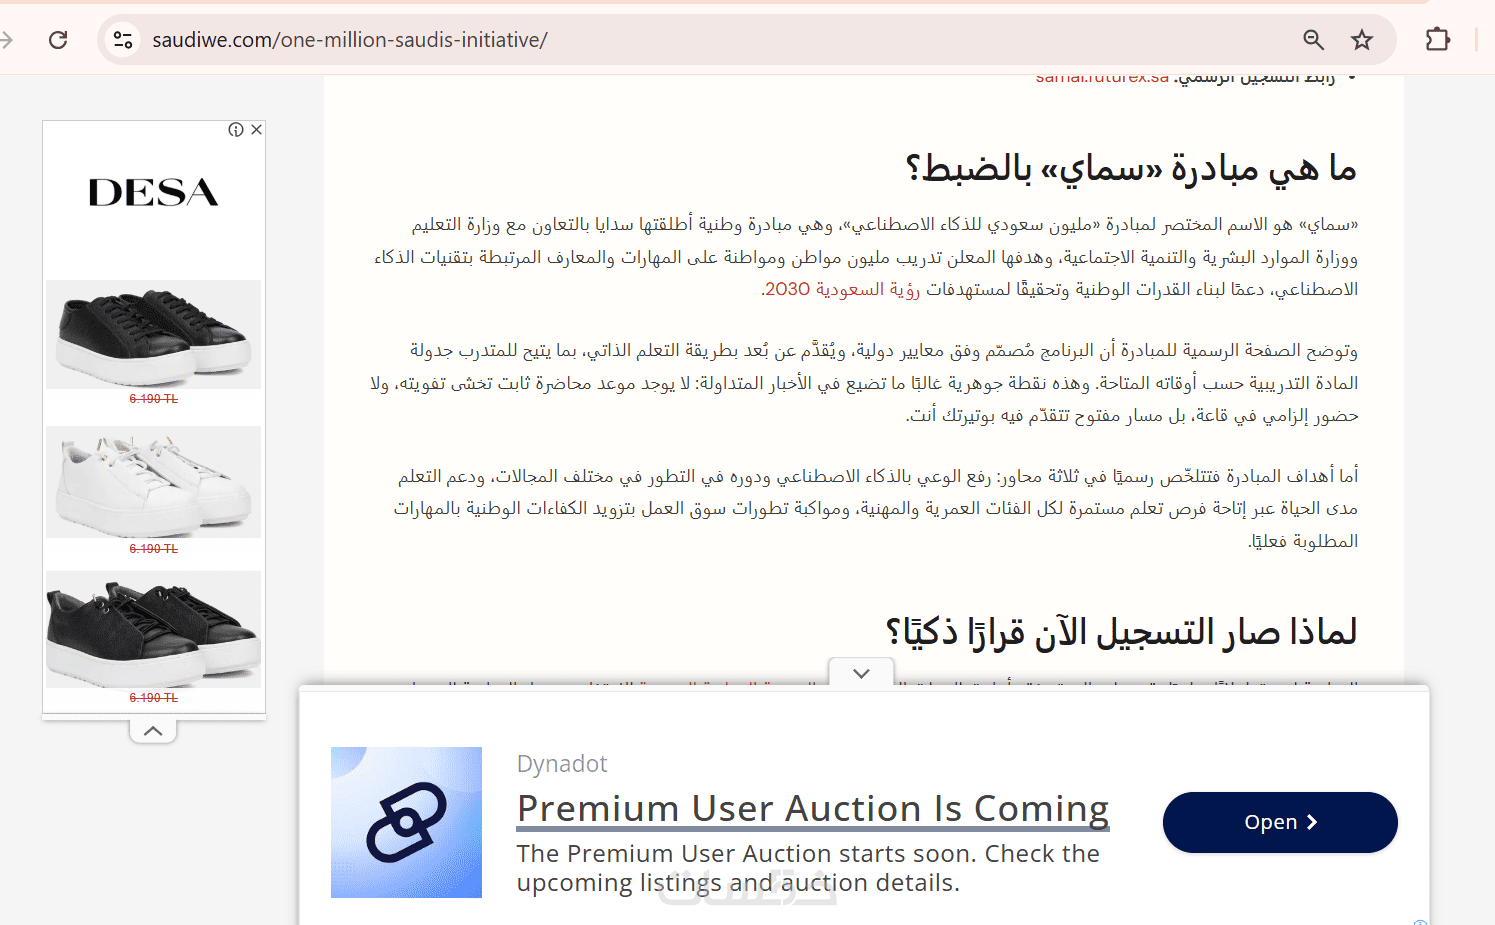Image resolution: width=1495 pixels, height=925 pixels.
Task: Click the Open button on Dynadot ad
Action: 1280,822
